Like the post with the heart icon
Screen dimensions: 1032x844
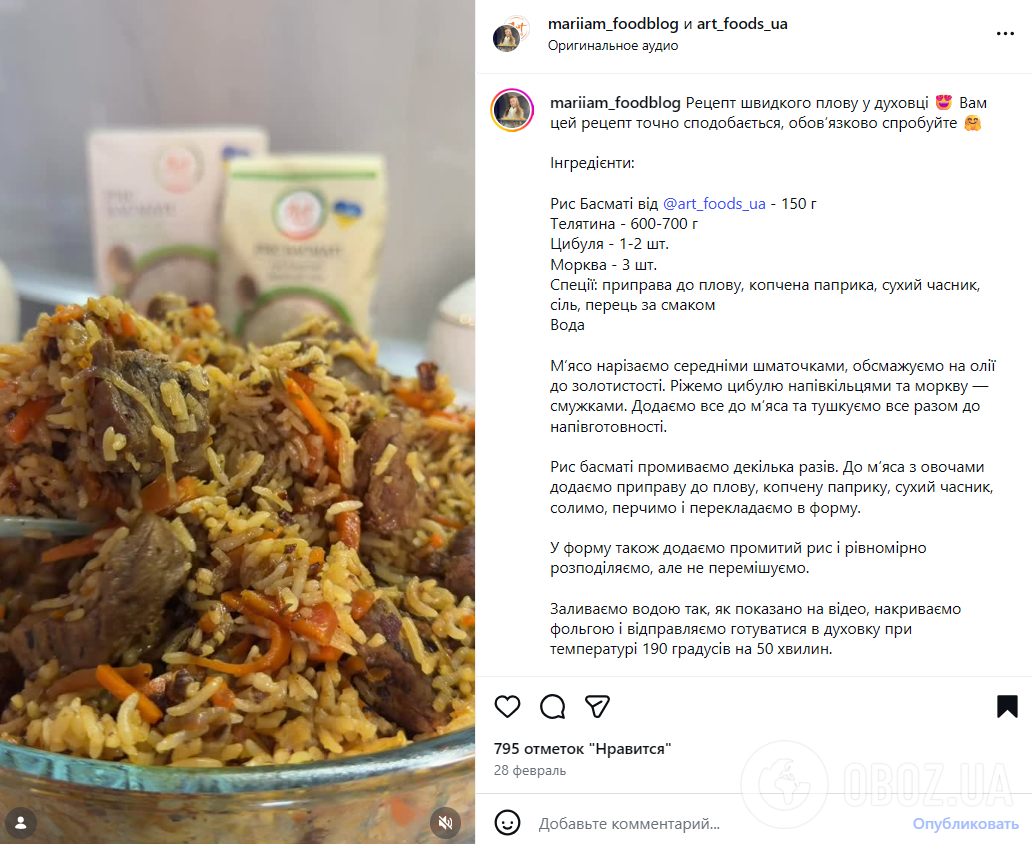click(x=507, y=706)
